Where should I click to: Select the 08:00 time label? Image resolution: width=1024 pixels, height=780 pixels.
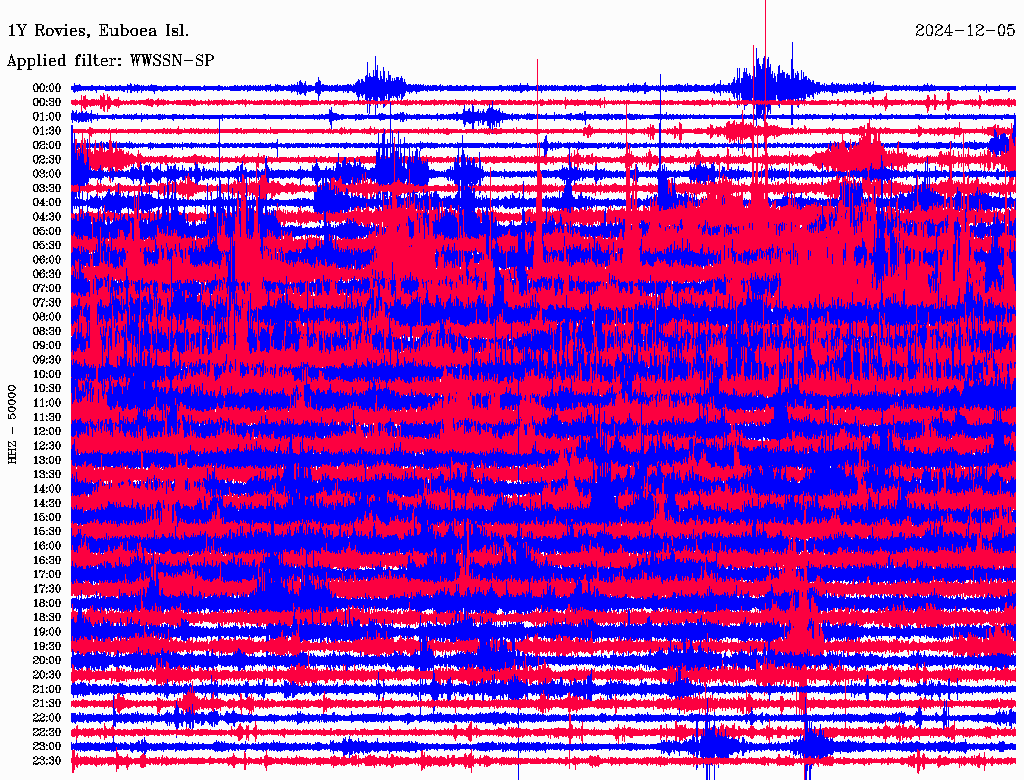47,317
